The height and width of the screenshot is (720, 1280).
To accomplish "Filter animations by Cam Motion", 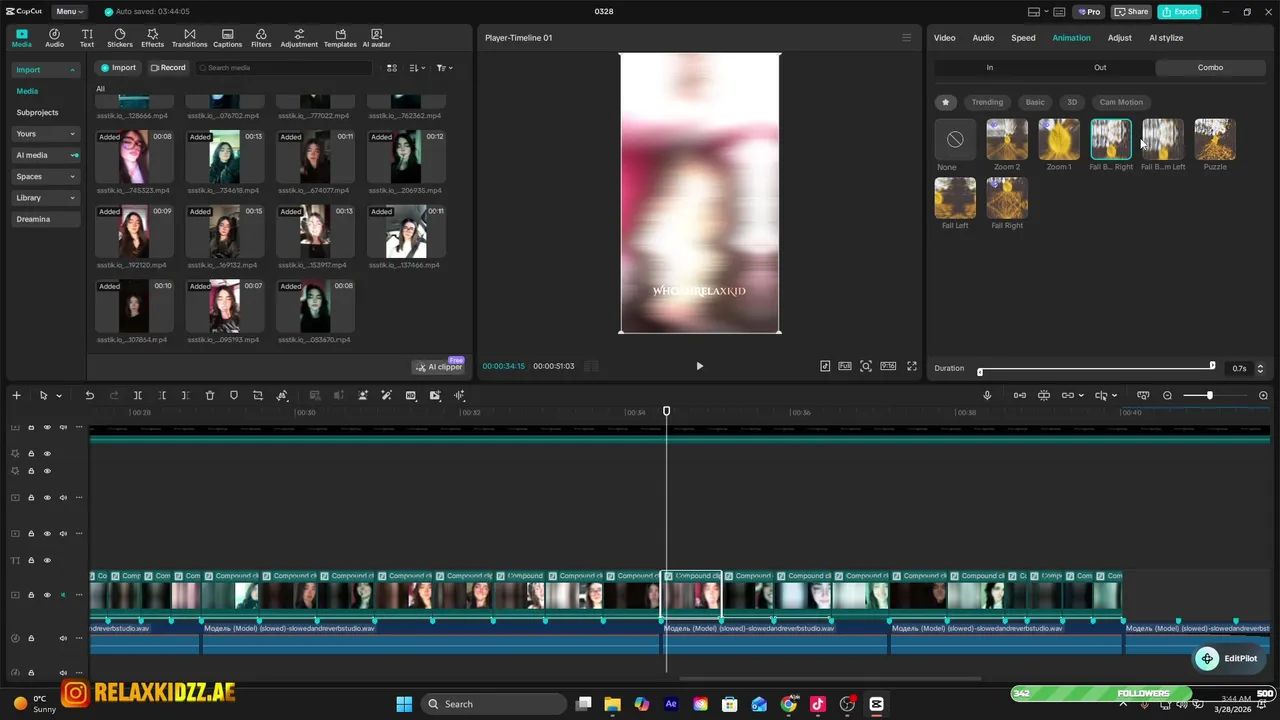I will [1121, 102].
